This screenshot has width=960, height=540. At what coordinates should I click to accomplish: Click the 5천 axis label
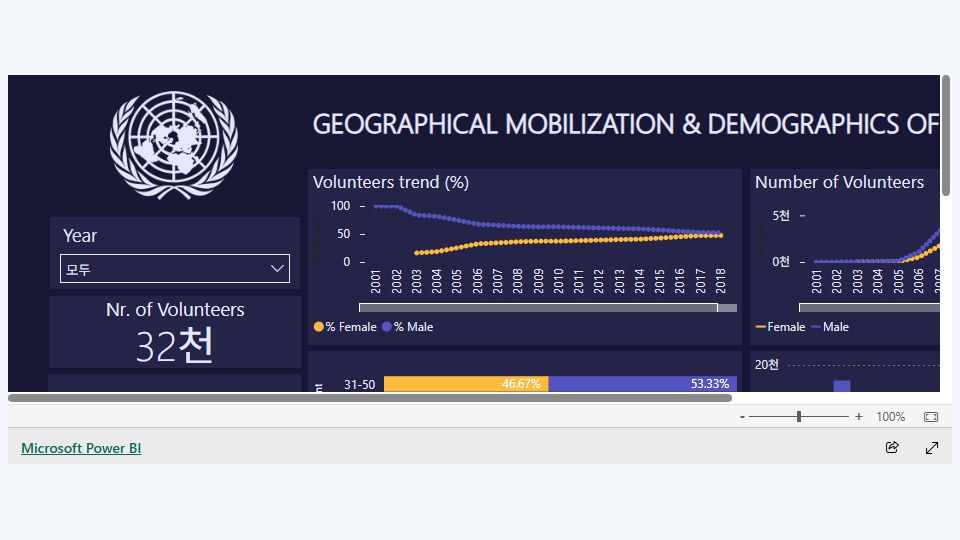pos(781,216)
